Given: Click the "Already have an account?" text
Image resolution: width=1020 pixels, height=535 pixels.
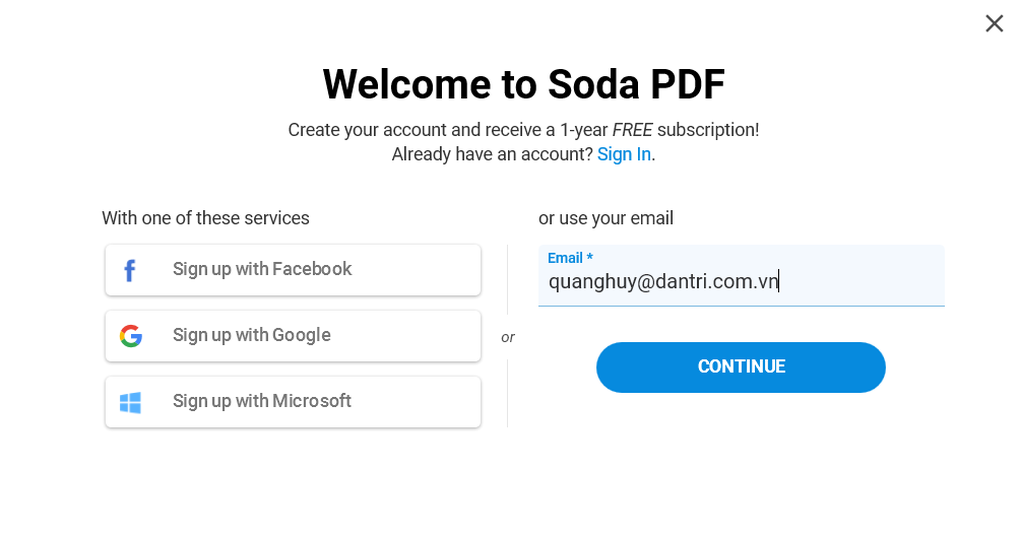Looking at the screenshot, I should 492,154.
